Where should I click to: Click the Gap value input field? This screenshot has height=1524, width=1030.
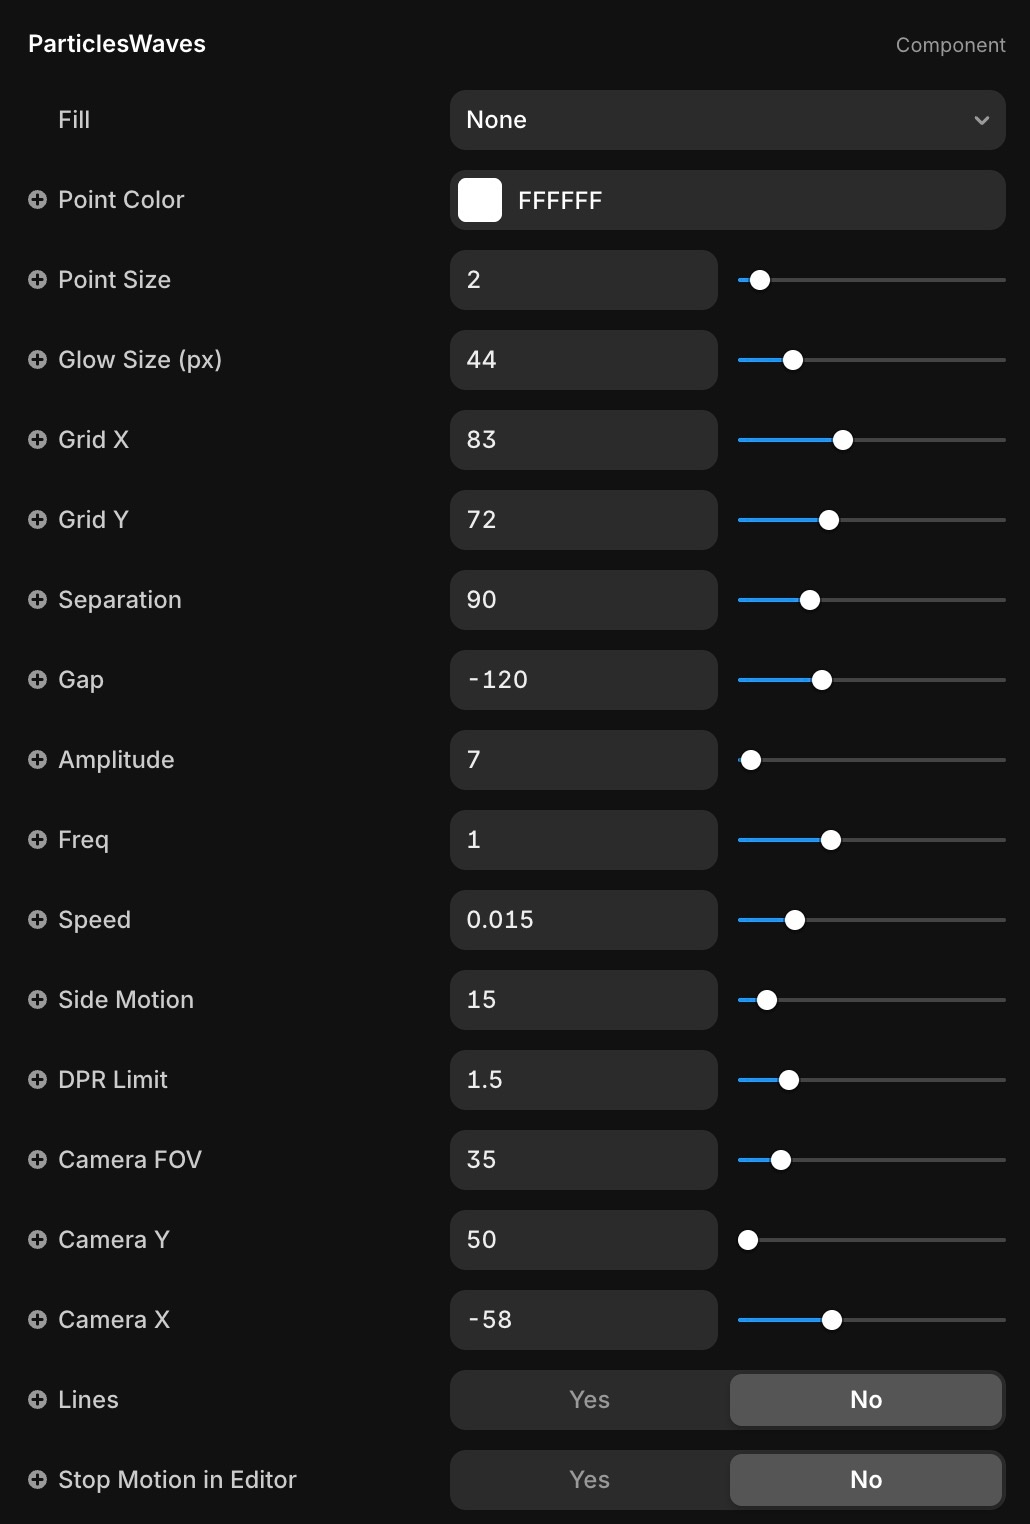click(583, 680)
